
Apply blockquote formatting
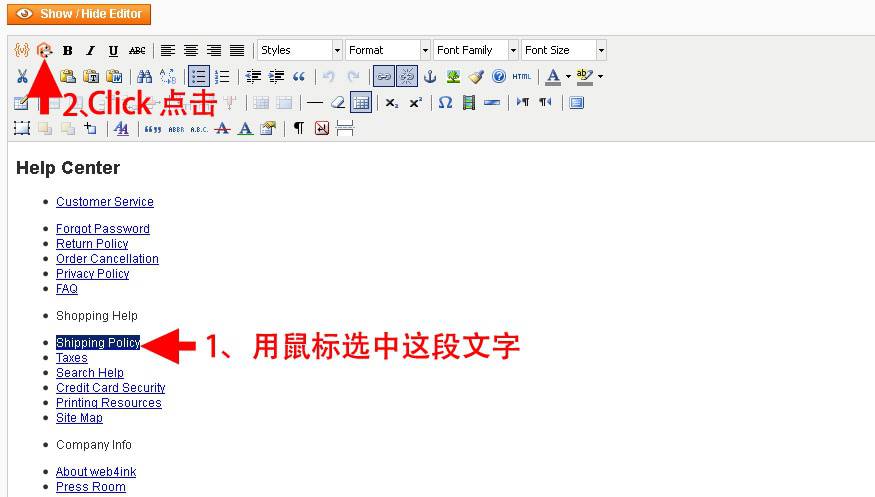click(299, 76)
